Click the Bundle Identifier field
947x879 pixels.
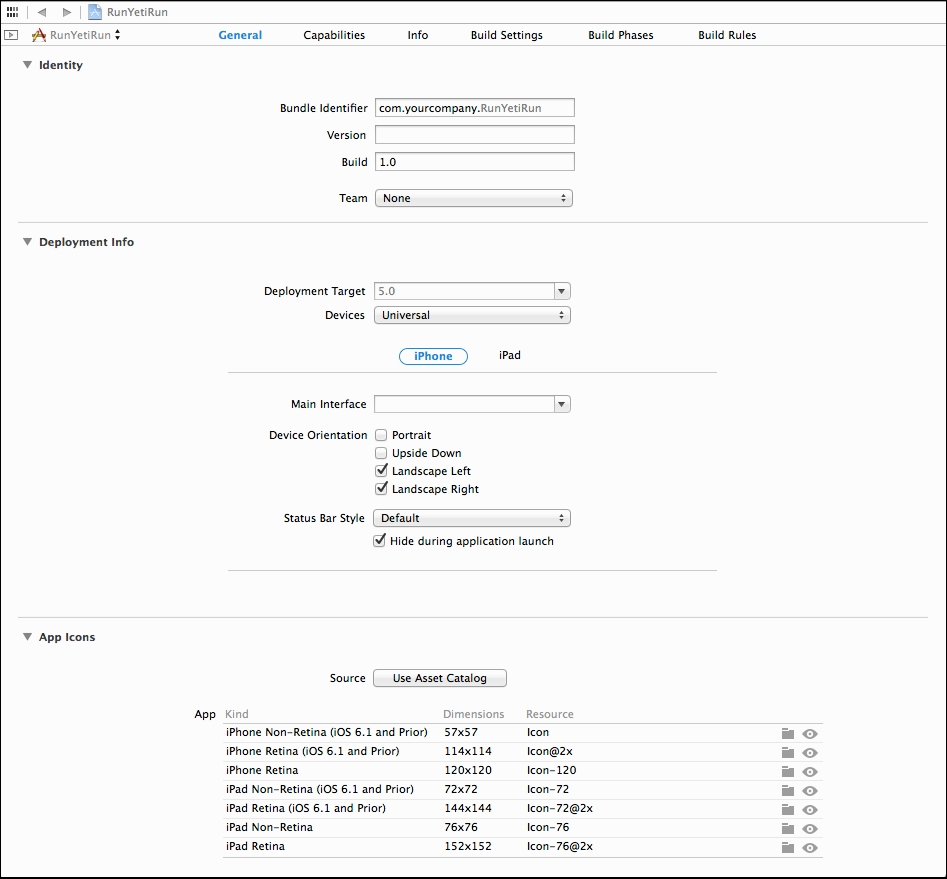[x=475, y=108]
